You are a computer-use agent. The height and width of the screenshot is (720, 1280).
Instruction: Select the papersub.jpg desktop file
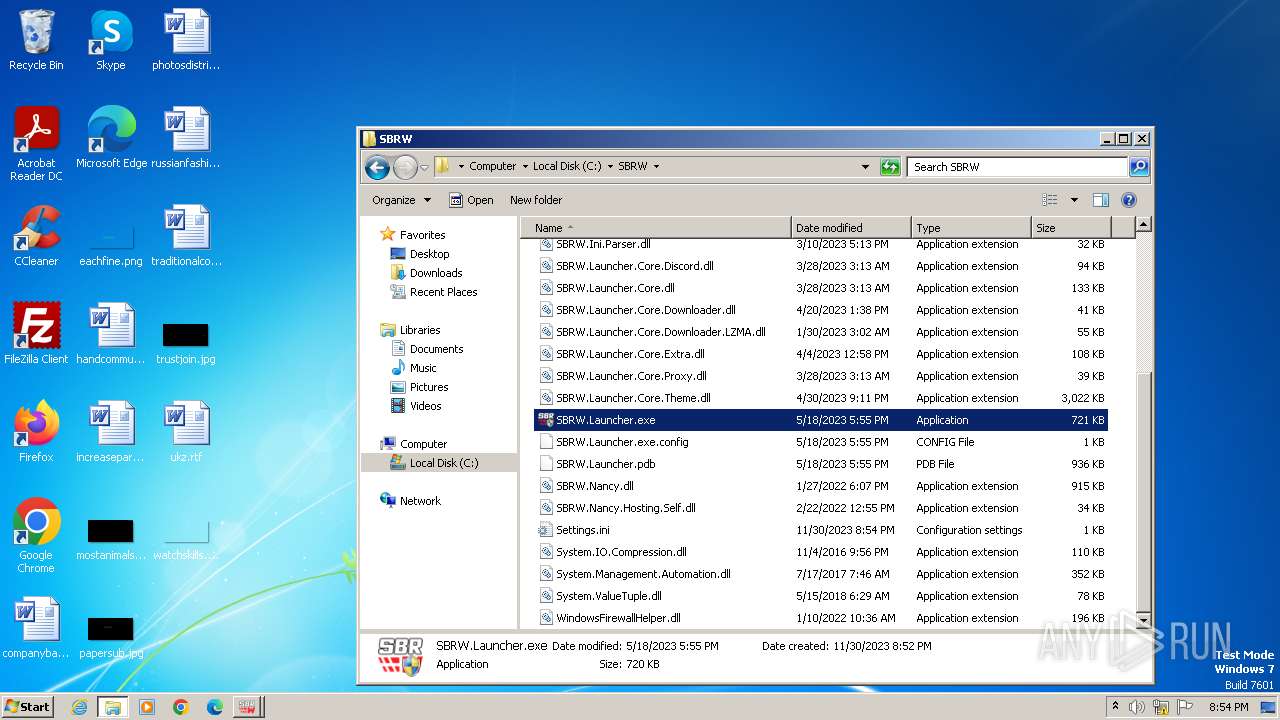111,635
